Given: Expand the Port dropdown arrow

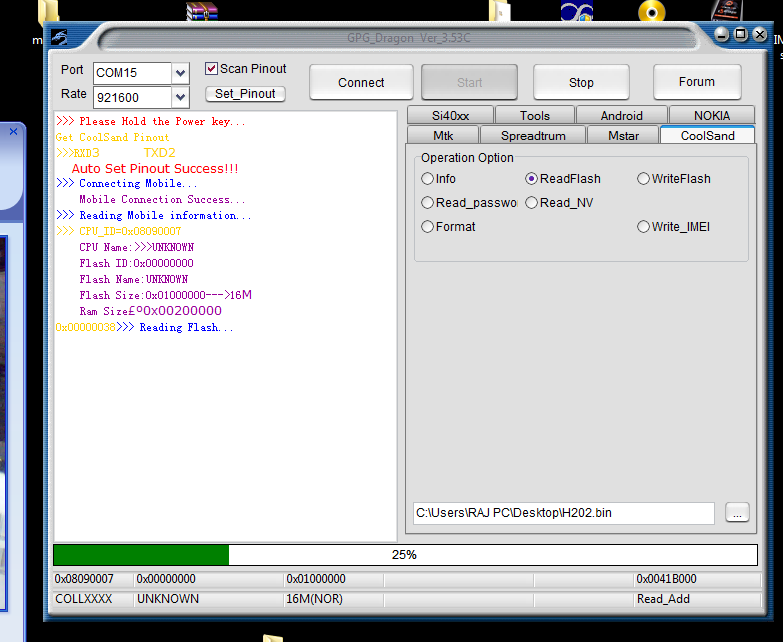Looking at the screenshot, I should click(x=180, y=73).
